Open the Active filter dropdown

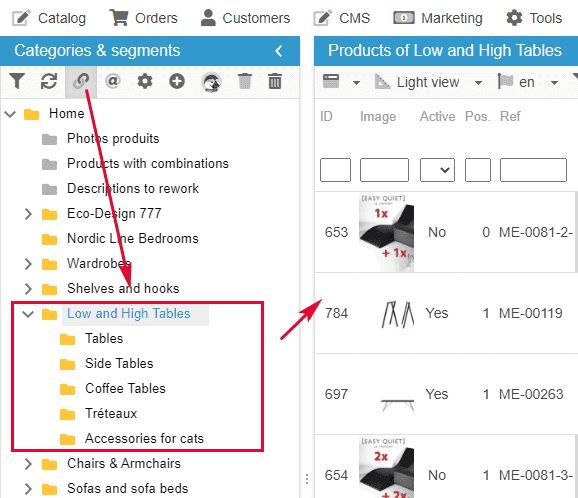tap(437, 170)
